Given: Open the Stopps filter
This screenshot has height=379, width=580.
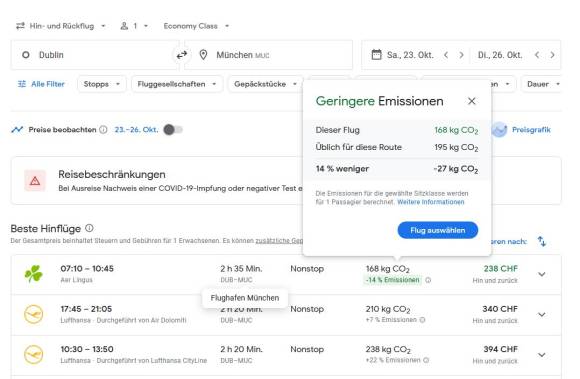Looking at the screenshot, I should 102,84.
